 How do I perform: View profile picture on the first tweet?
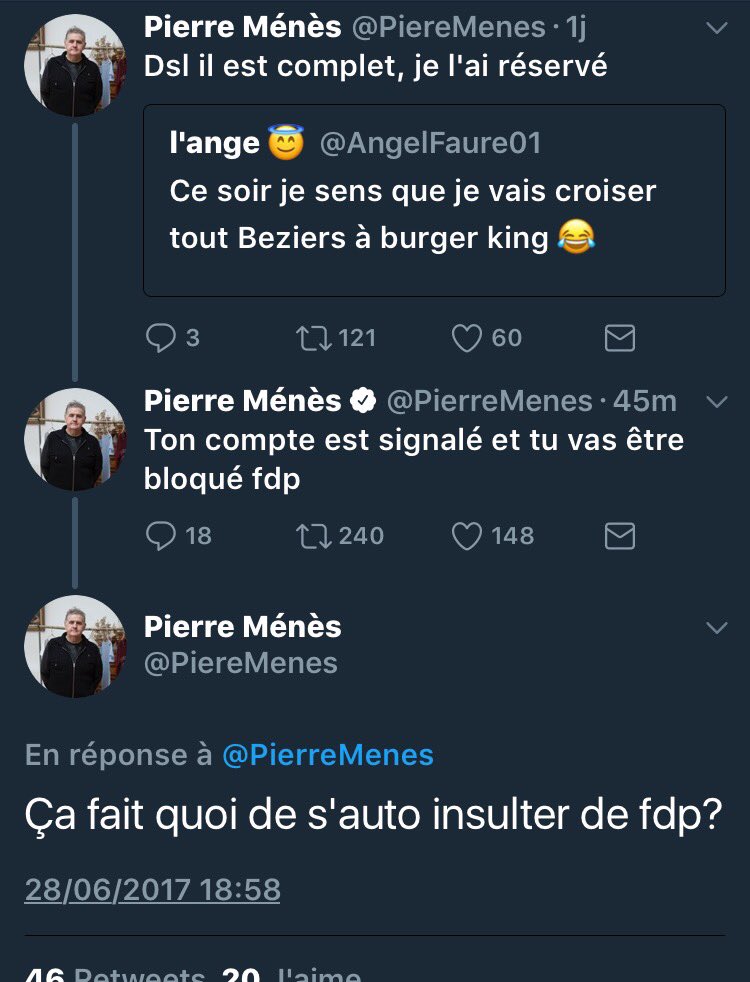coord(74,65)
